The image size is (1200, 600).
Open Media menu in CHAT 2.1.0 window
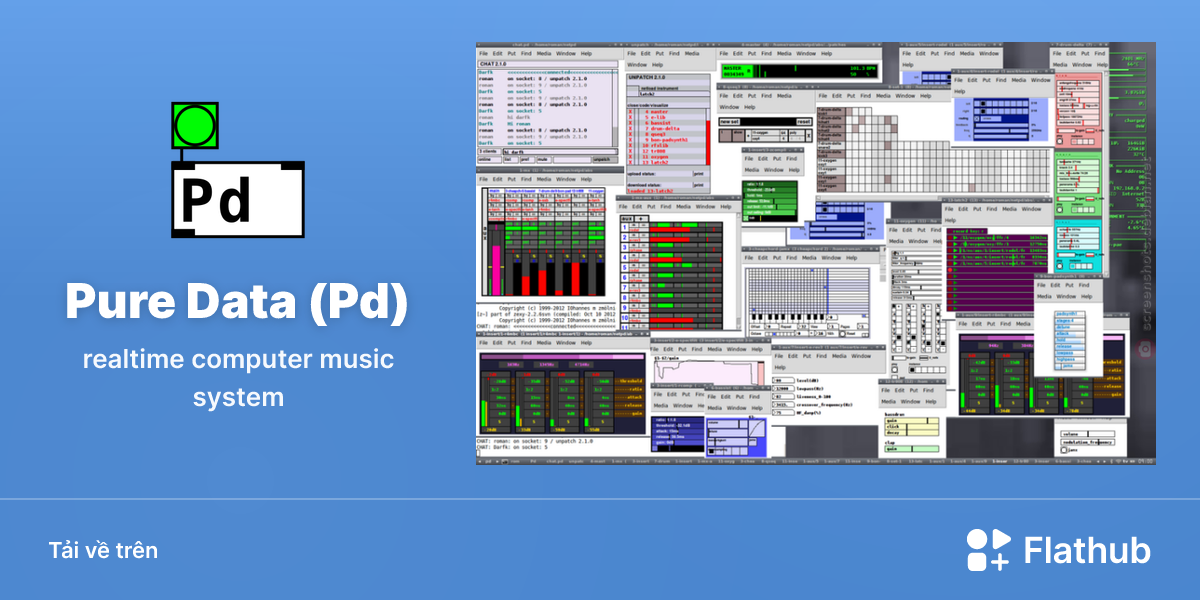click(x=544, y=53)
